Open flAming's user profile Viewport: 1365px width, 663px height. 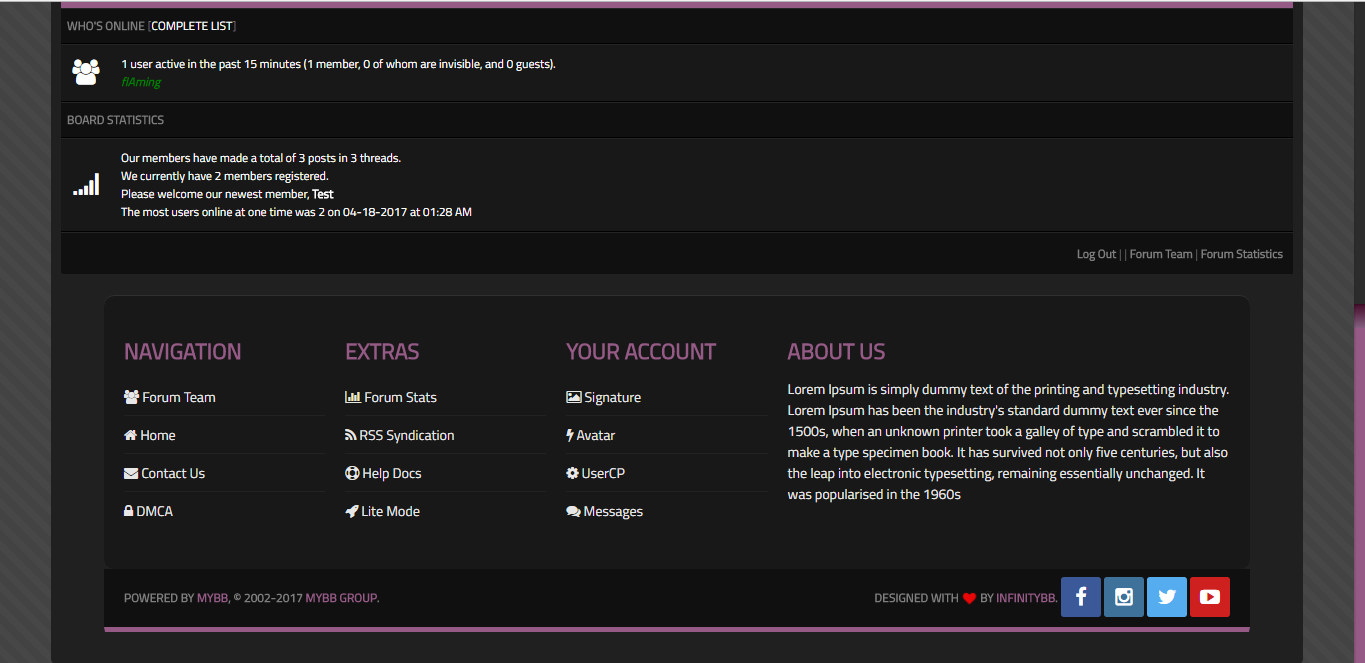[141, 82]
